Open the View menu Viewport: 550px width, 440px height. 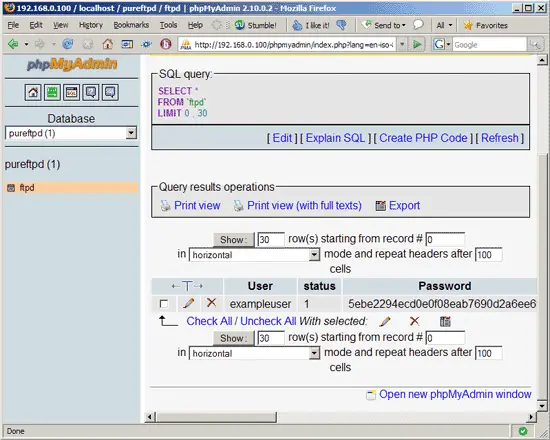[61, 25]
